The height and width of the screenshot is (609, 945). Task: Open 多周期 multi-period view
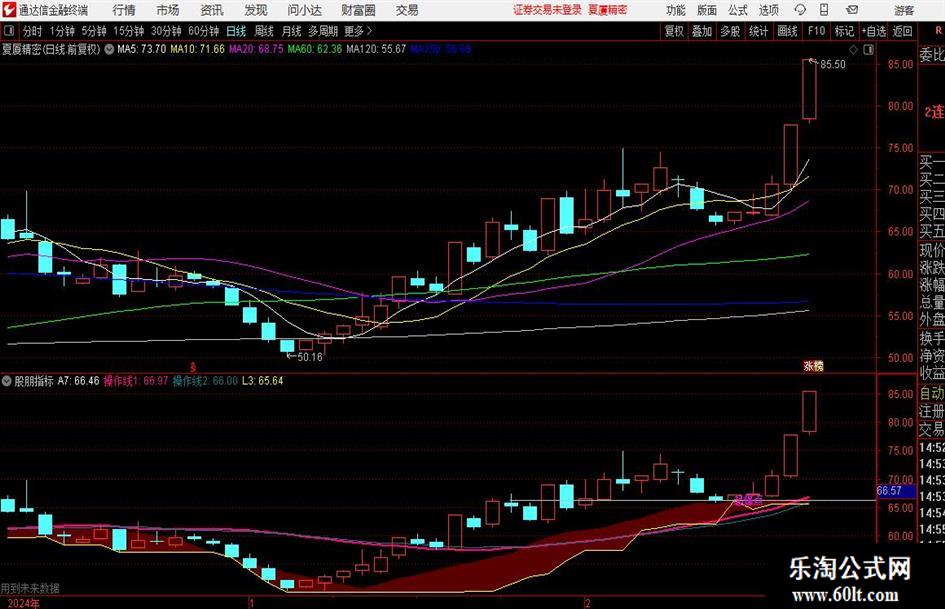click(x=323, y=31)
